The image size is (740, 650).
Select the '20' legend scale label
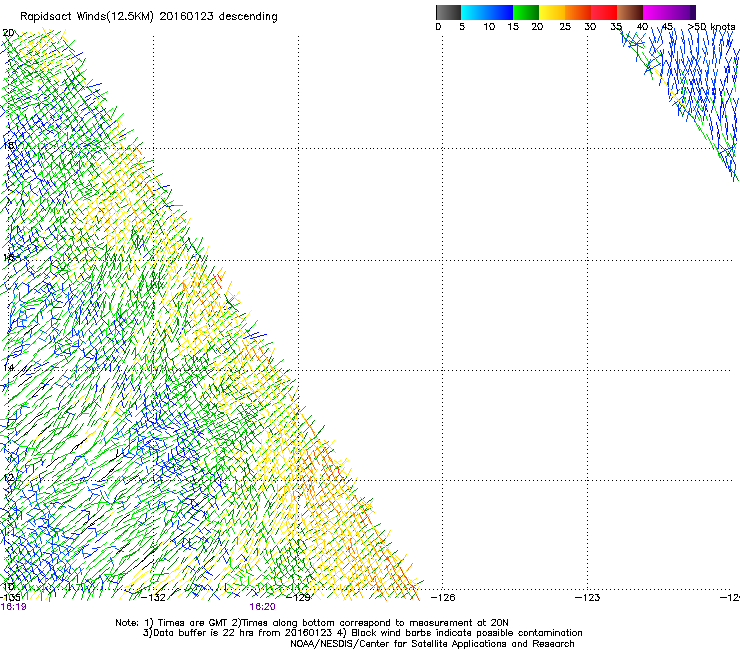[537, 27]
